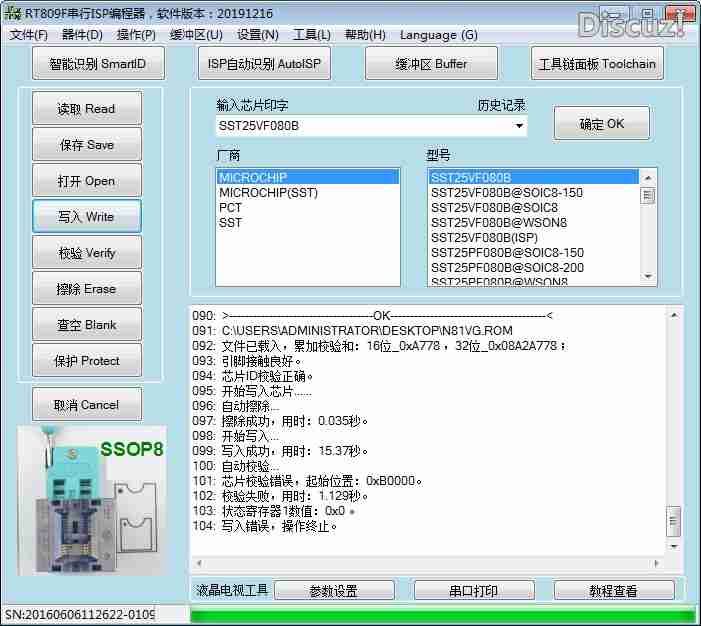Click ISP自动识别 AutoISP button
Image resolution: width=701 pixels, height=626 pixels.
[264, 63]
